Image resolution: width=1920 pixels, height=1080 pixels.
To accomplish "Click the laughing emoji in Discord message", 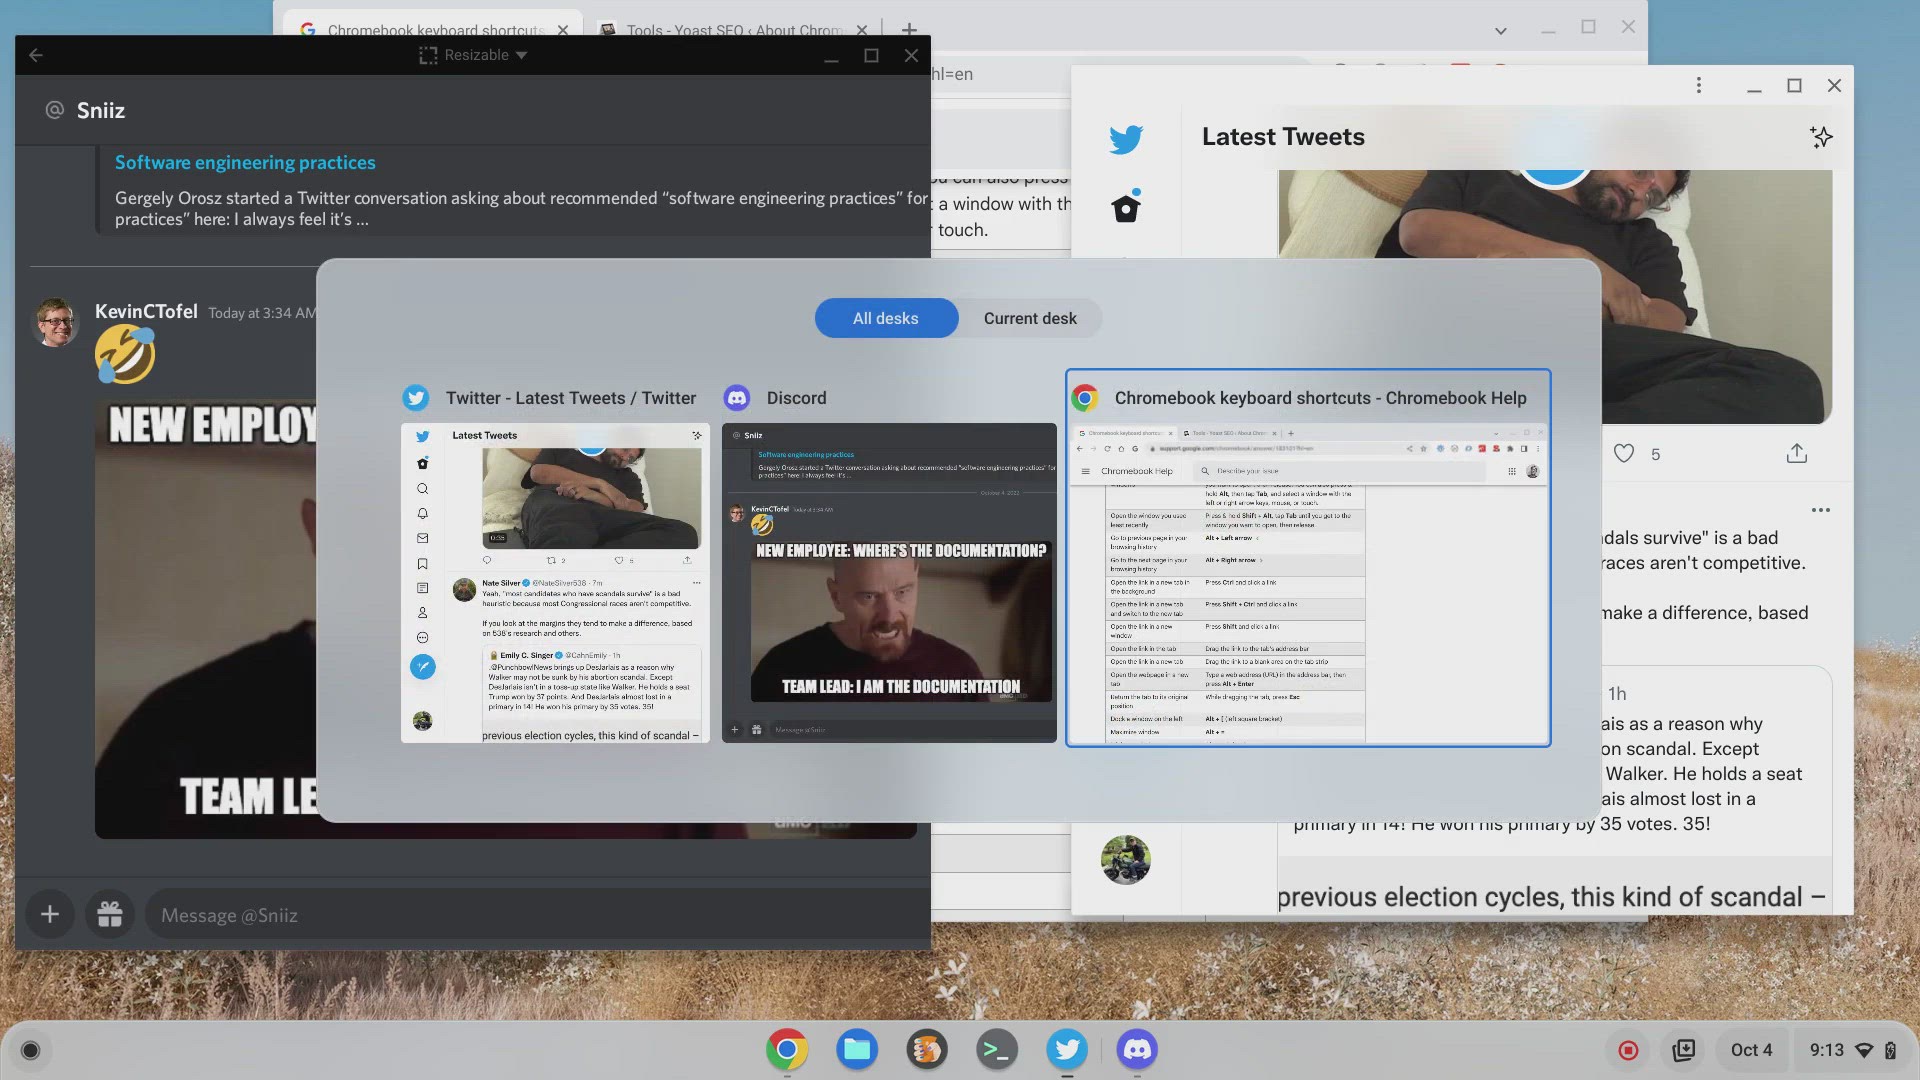I will 125,354.
